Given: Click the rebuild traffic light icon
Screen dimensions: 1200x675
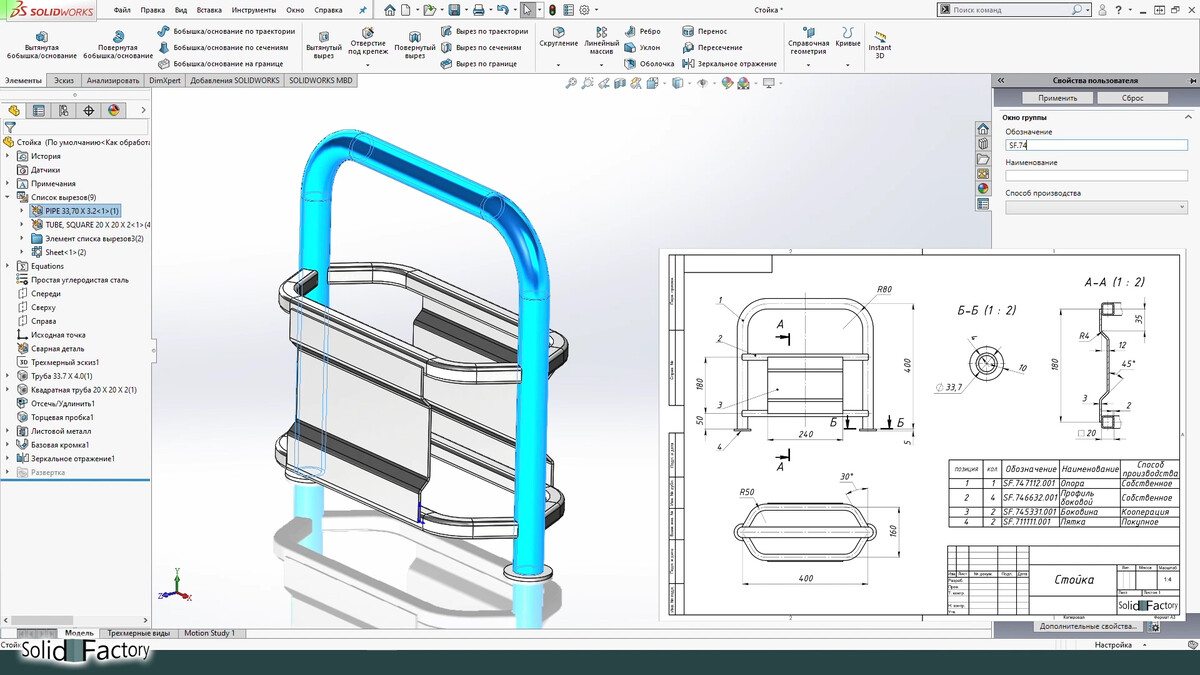Looking at the screenshot, I should coord(553,10).
